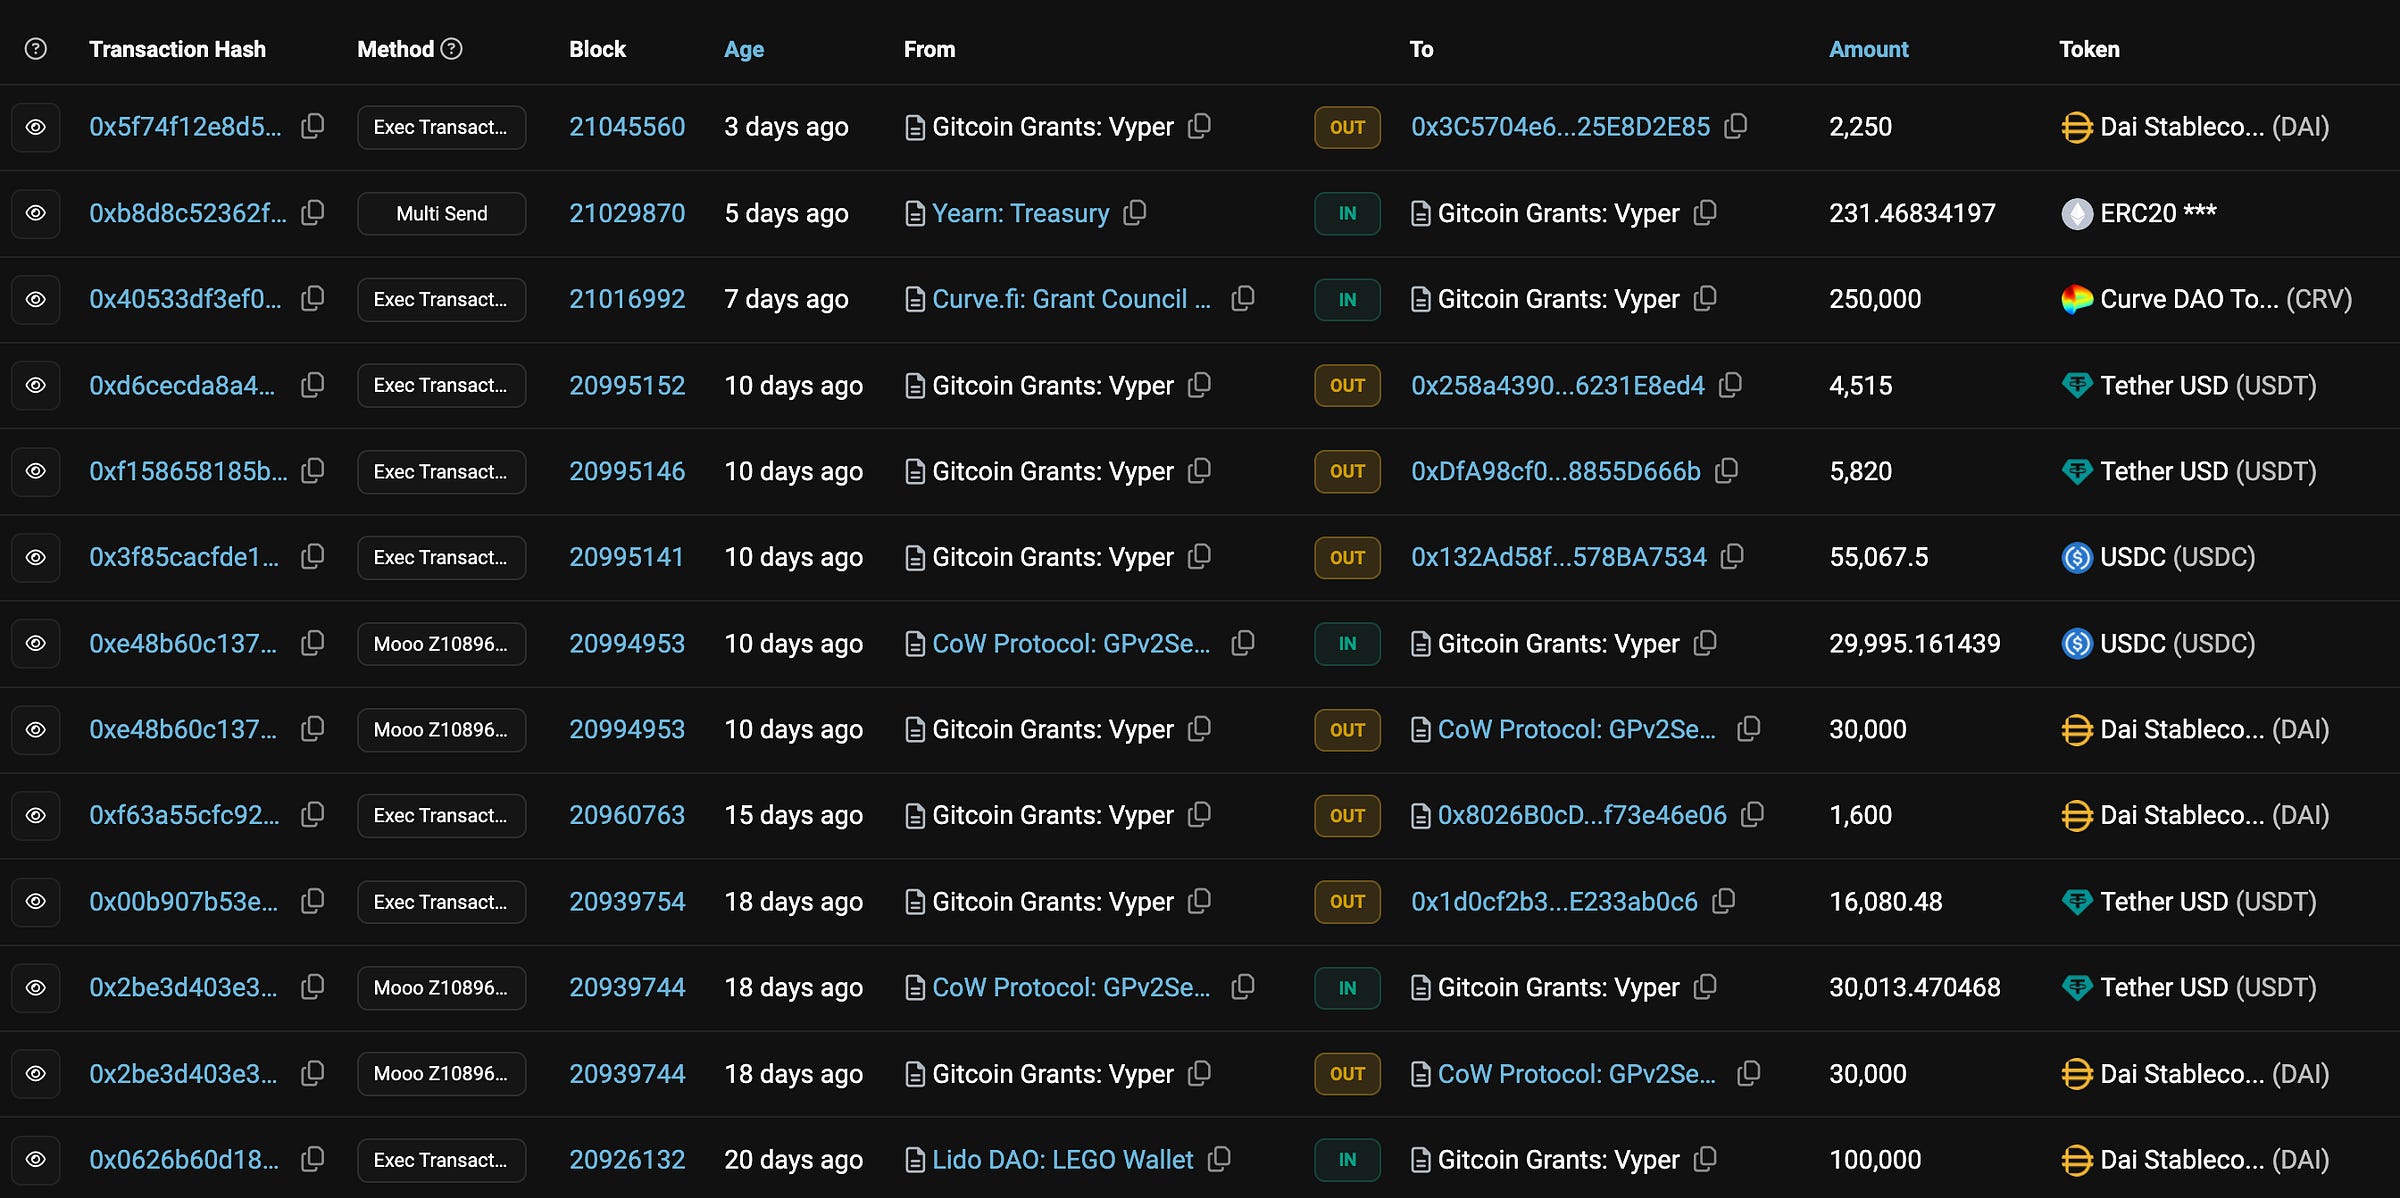Open Curve.fi: Grant Council address
The image size is (2400, 1198).
(x=1071, y=299)
